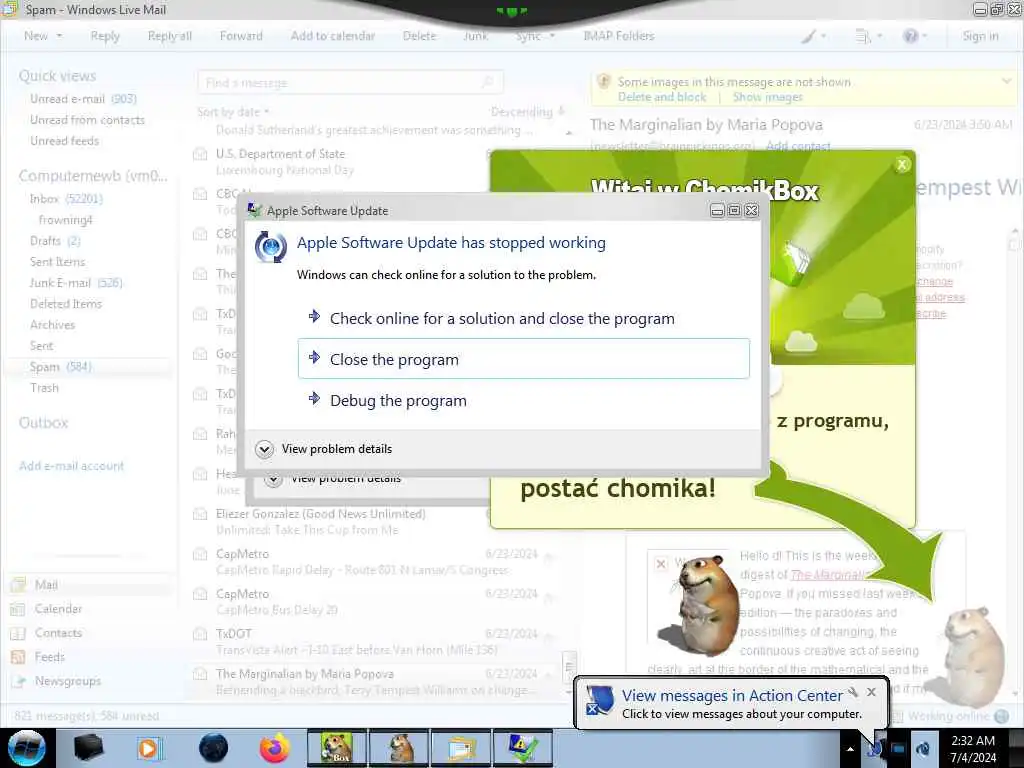Click Delete in the mail toolbar
This screenshot has height=768, width=1024.
[x=419, y=36]
